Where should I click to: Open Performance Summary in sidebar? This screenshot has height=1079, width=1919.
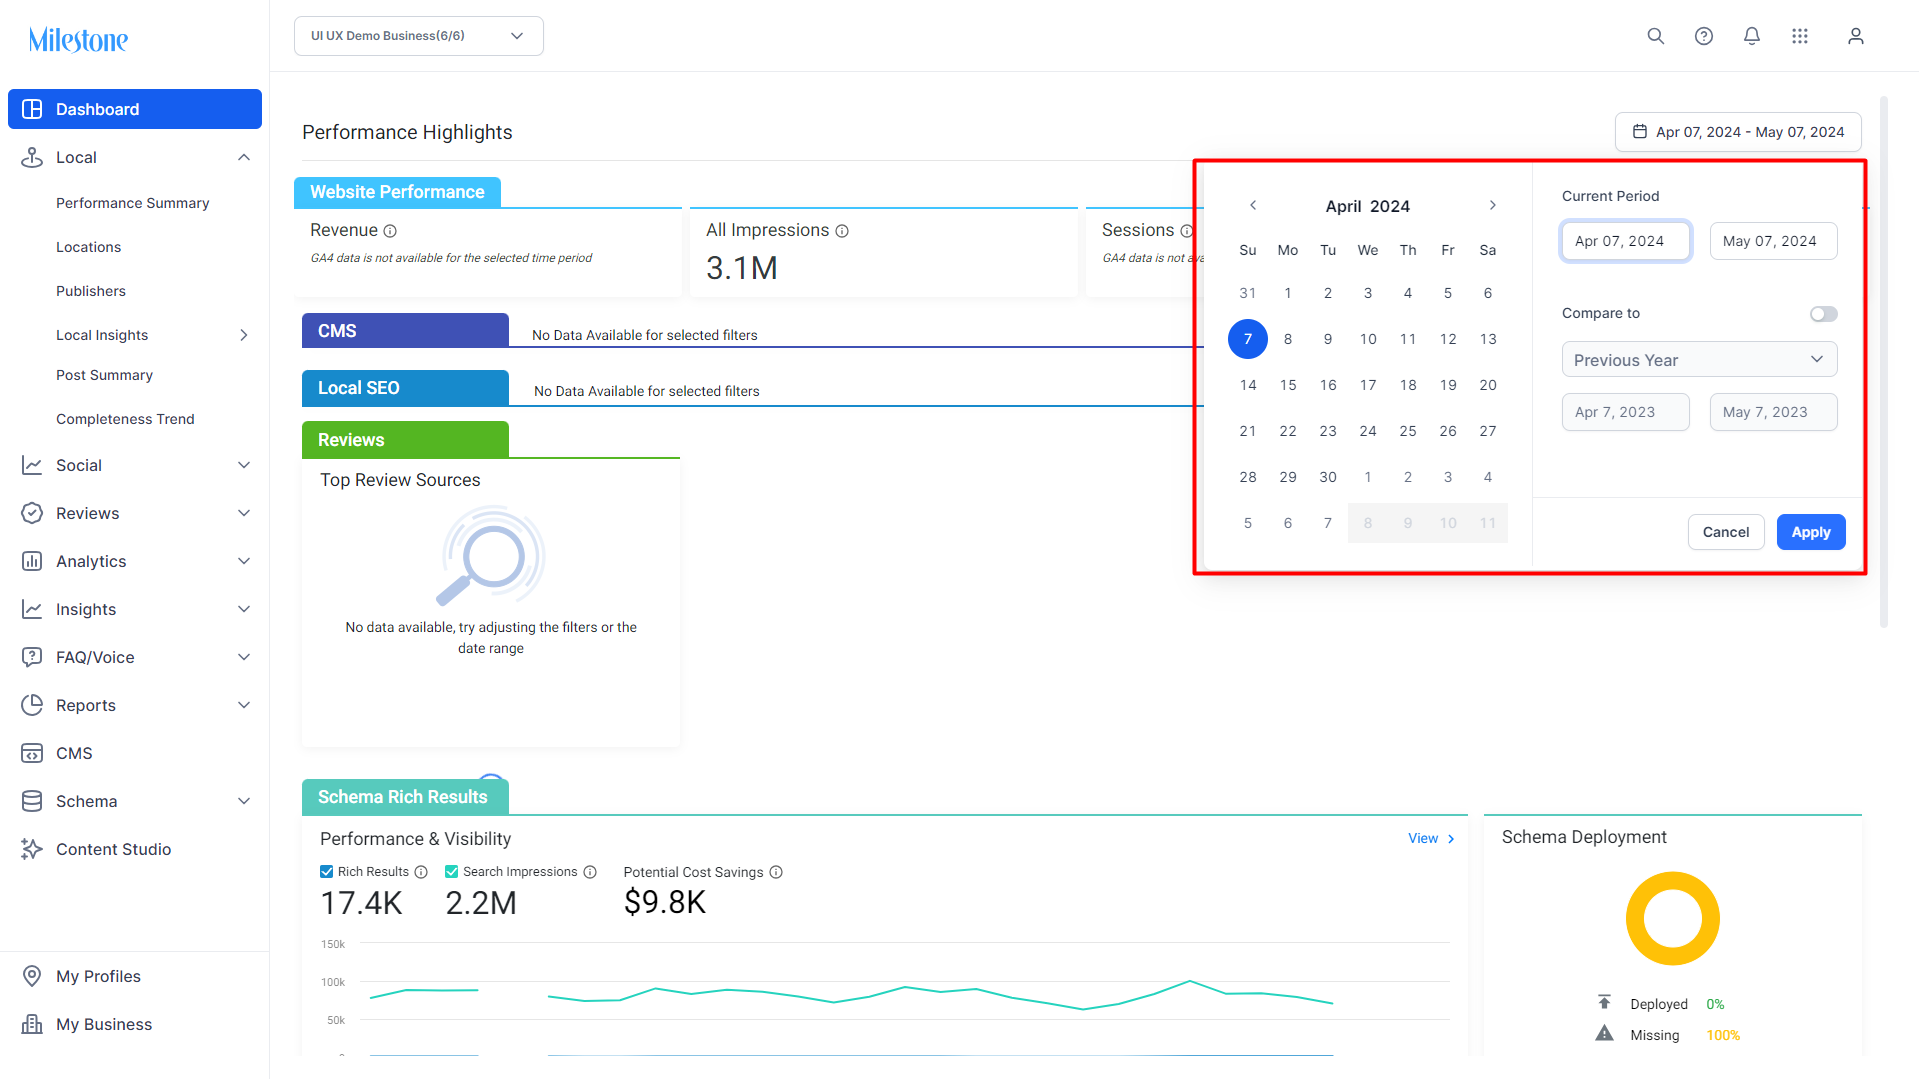[x=133, y=203]
